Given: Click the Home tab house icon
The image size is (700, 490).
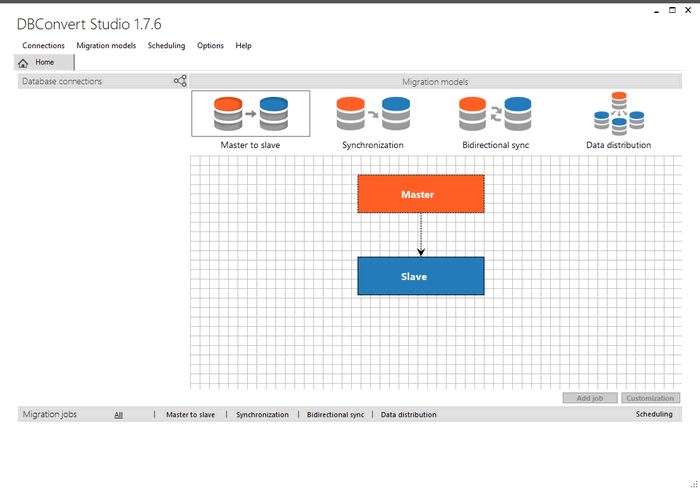Looking at the screenshot, I should (23, 63).
